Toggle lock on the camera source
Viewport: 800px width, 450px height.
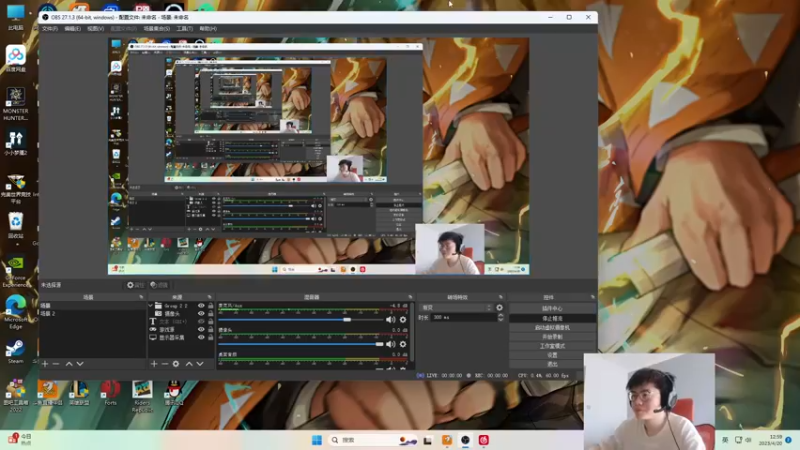210,313
